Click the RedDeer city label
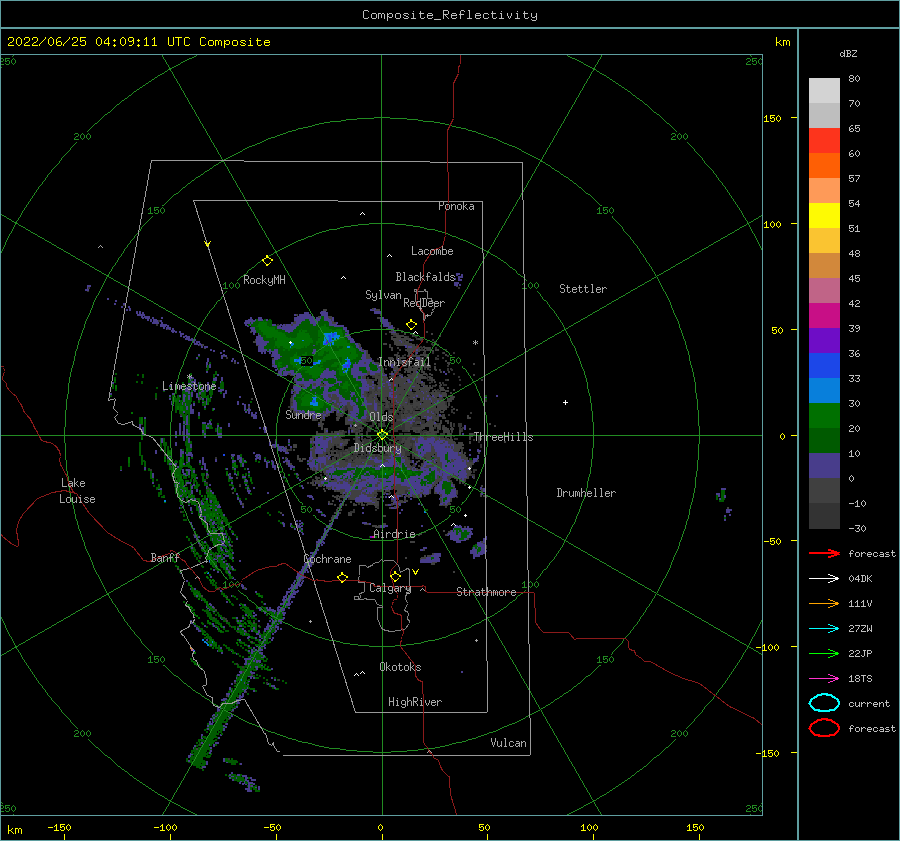 click(424, 303)
